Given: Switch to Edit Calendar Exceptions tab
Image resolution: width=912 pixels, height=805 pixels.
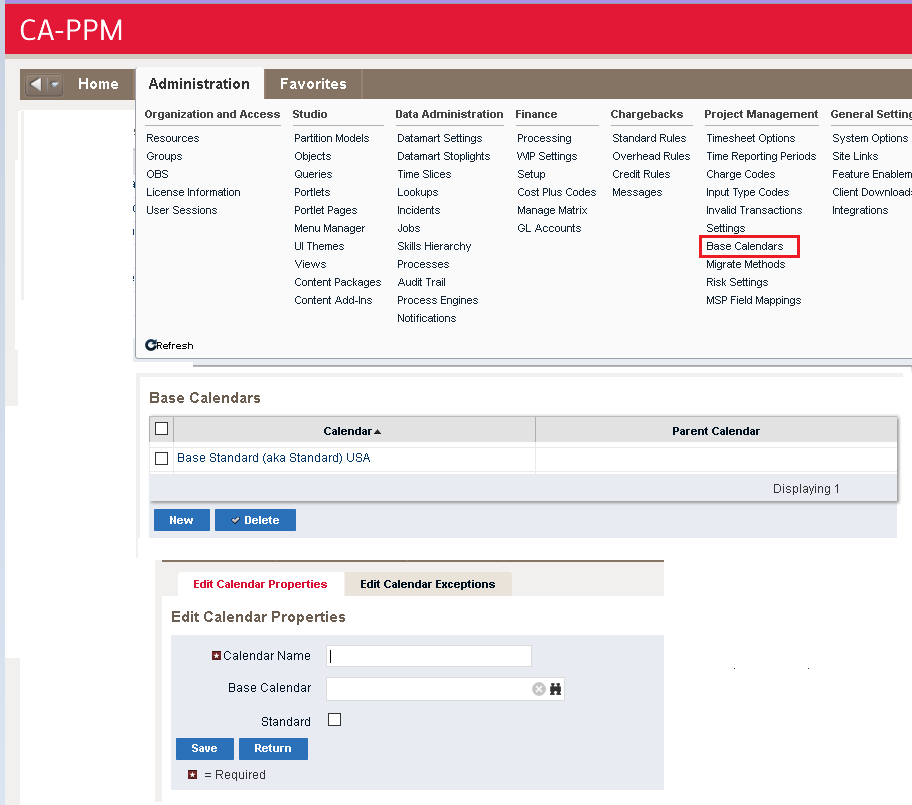Looking at the screenshot, I should [x=428, y=584].
